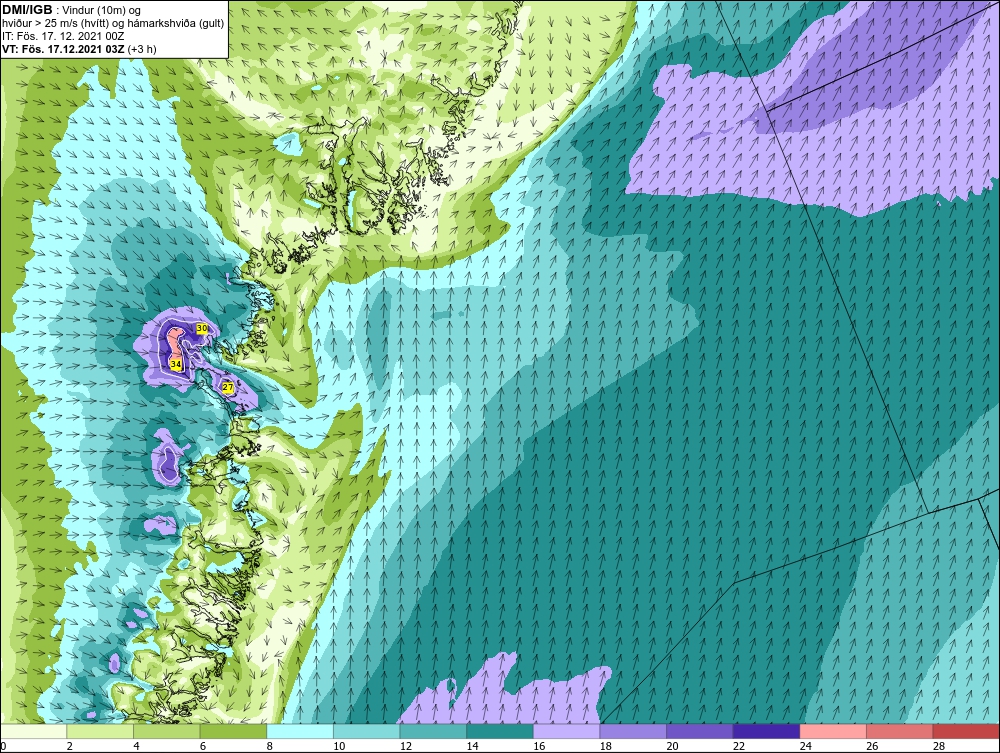Viewport: 1000px width, 753px height.
Task: Click the 'DMI/IGB' title text
Action: point(27,10)
